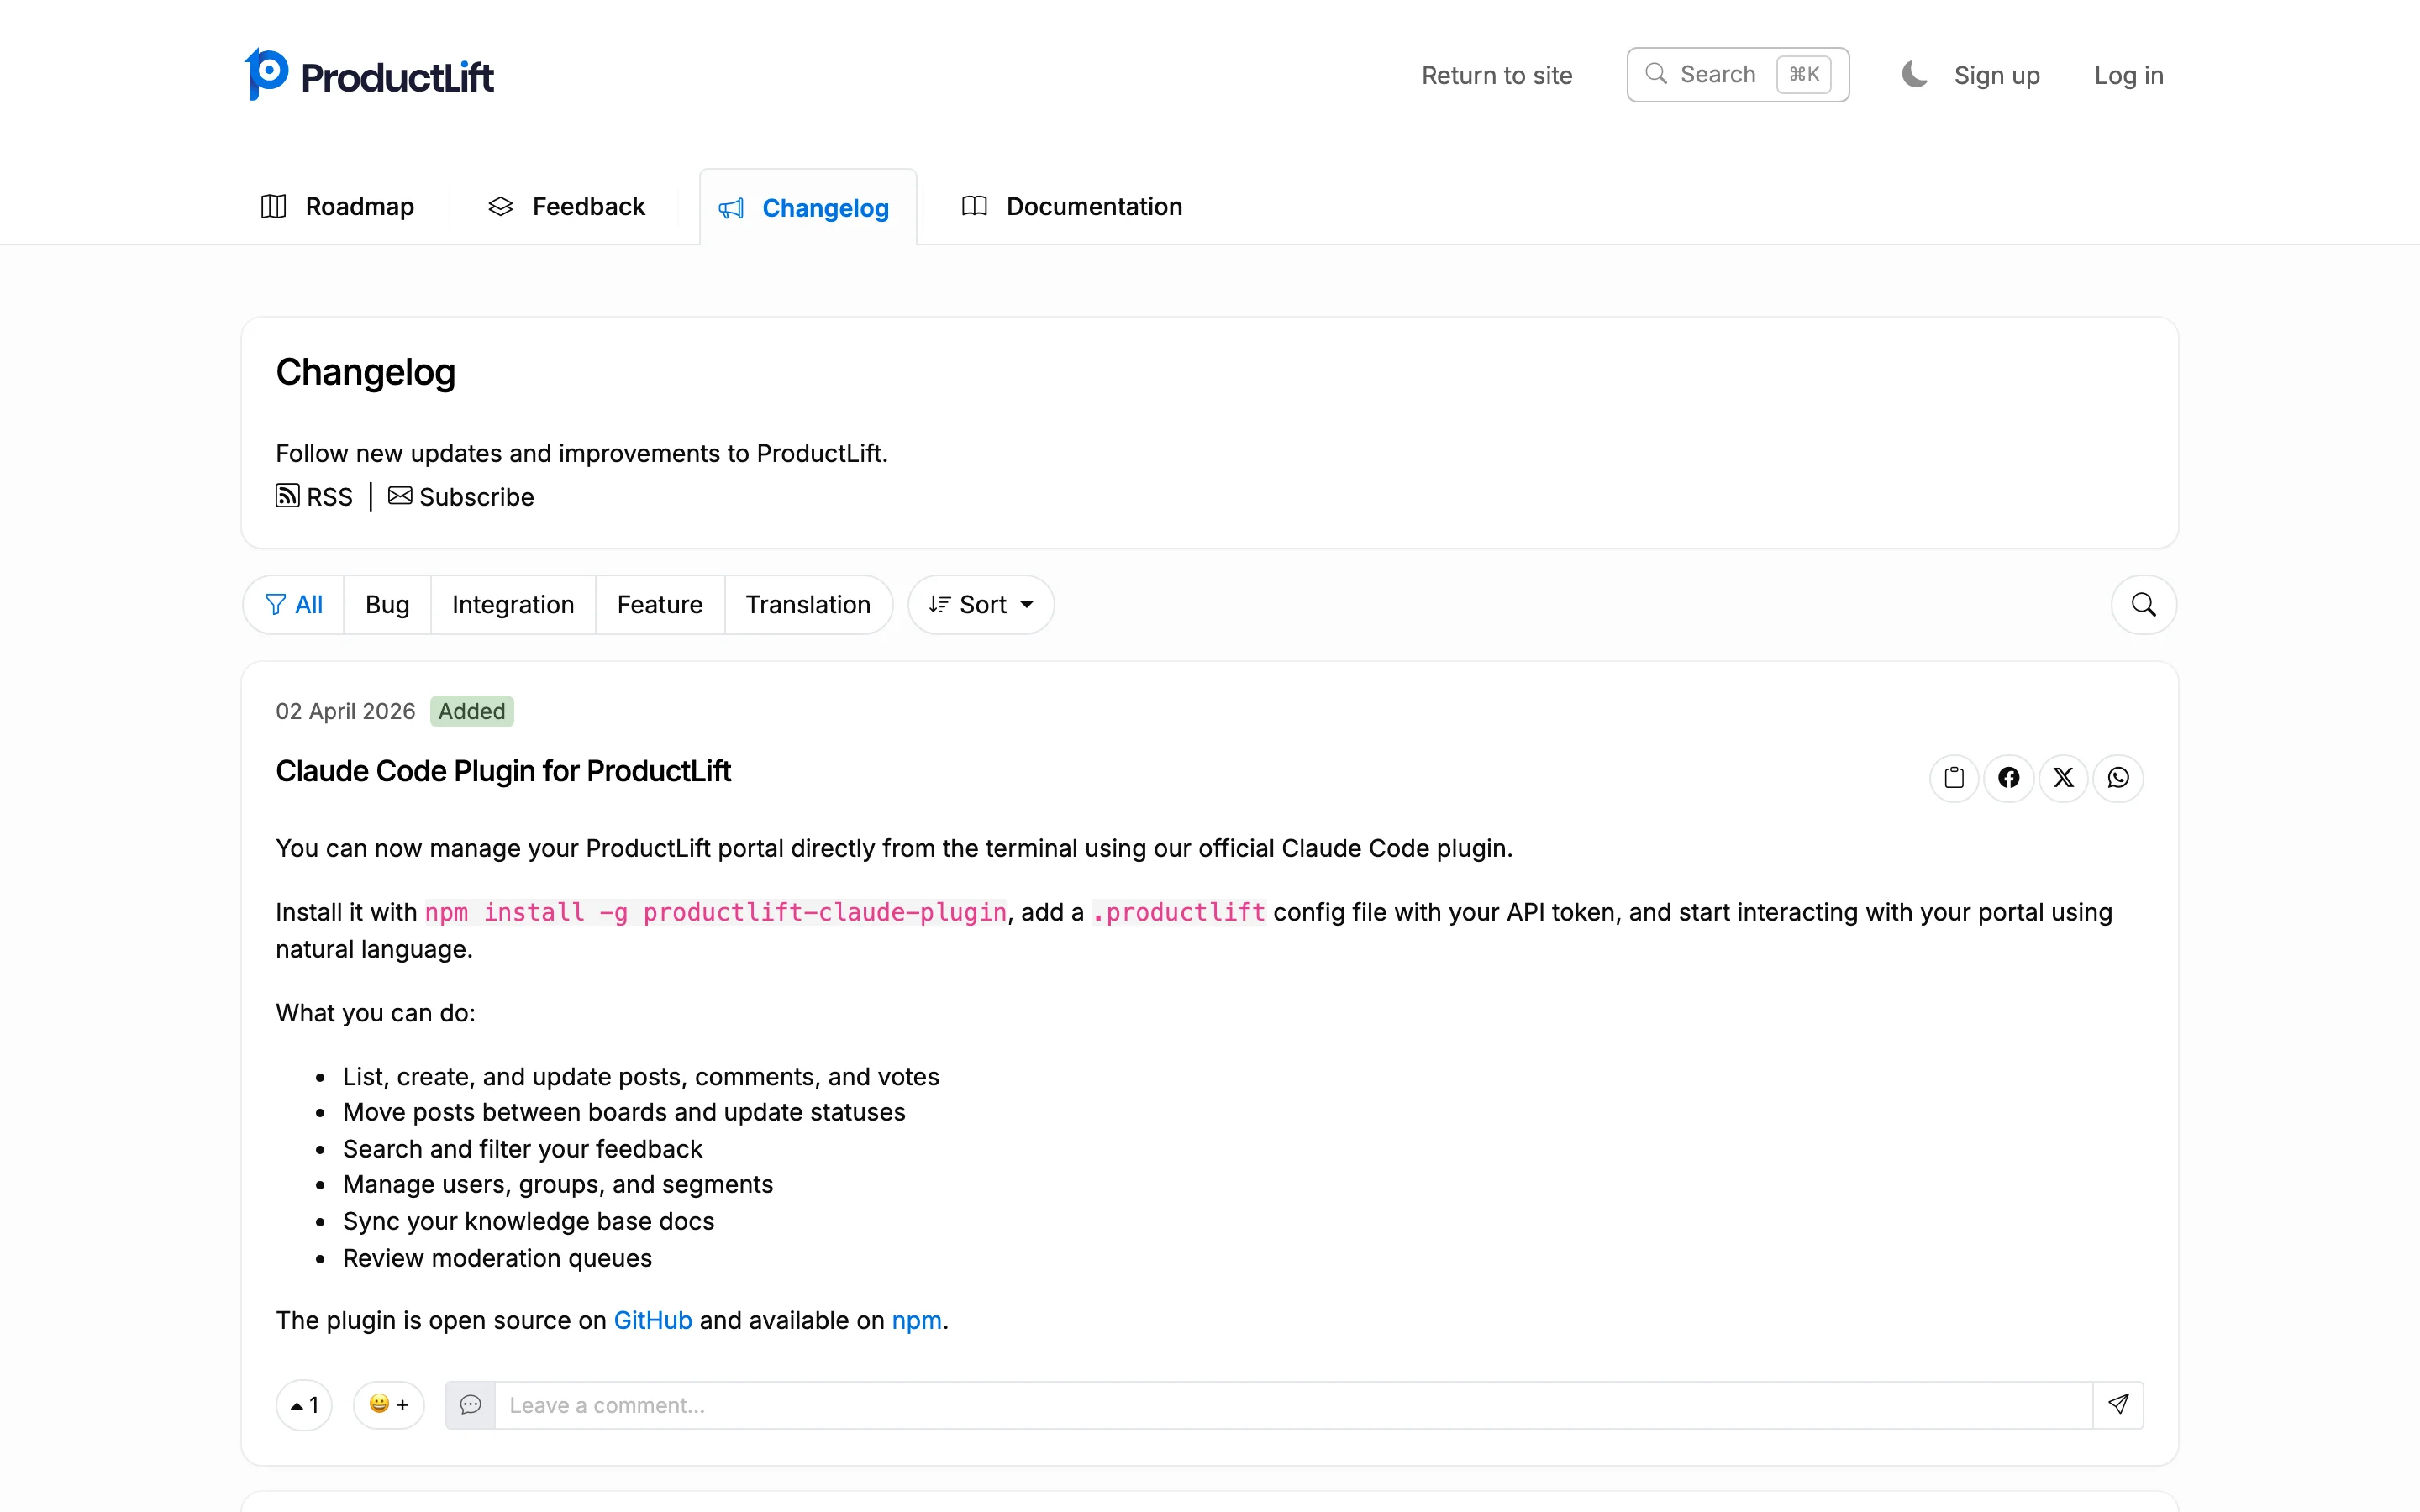Upvote the Claude Code Plugin post
The image size is (2420, 1512).
[x=303, y=1404]
